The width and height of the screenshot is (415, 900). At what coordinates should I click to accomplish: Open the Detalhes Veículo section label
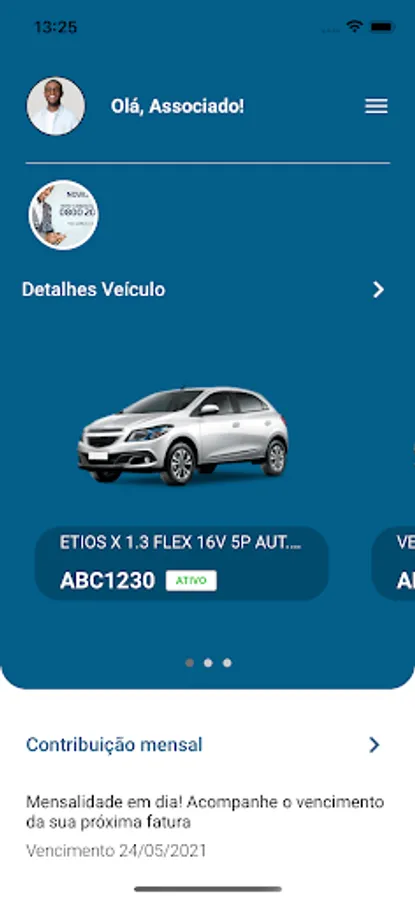94,290
